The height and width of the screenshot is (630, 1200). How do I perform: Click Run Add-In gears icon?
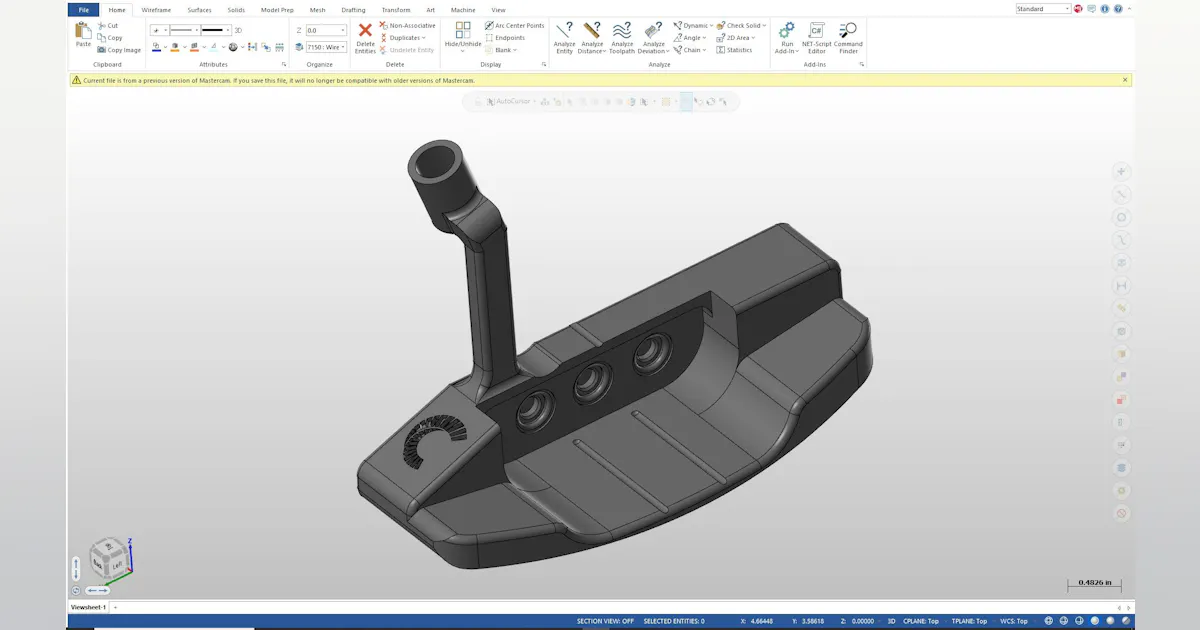(x=787, y=30)
